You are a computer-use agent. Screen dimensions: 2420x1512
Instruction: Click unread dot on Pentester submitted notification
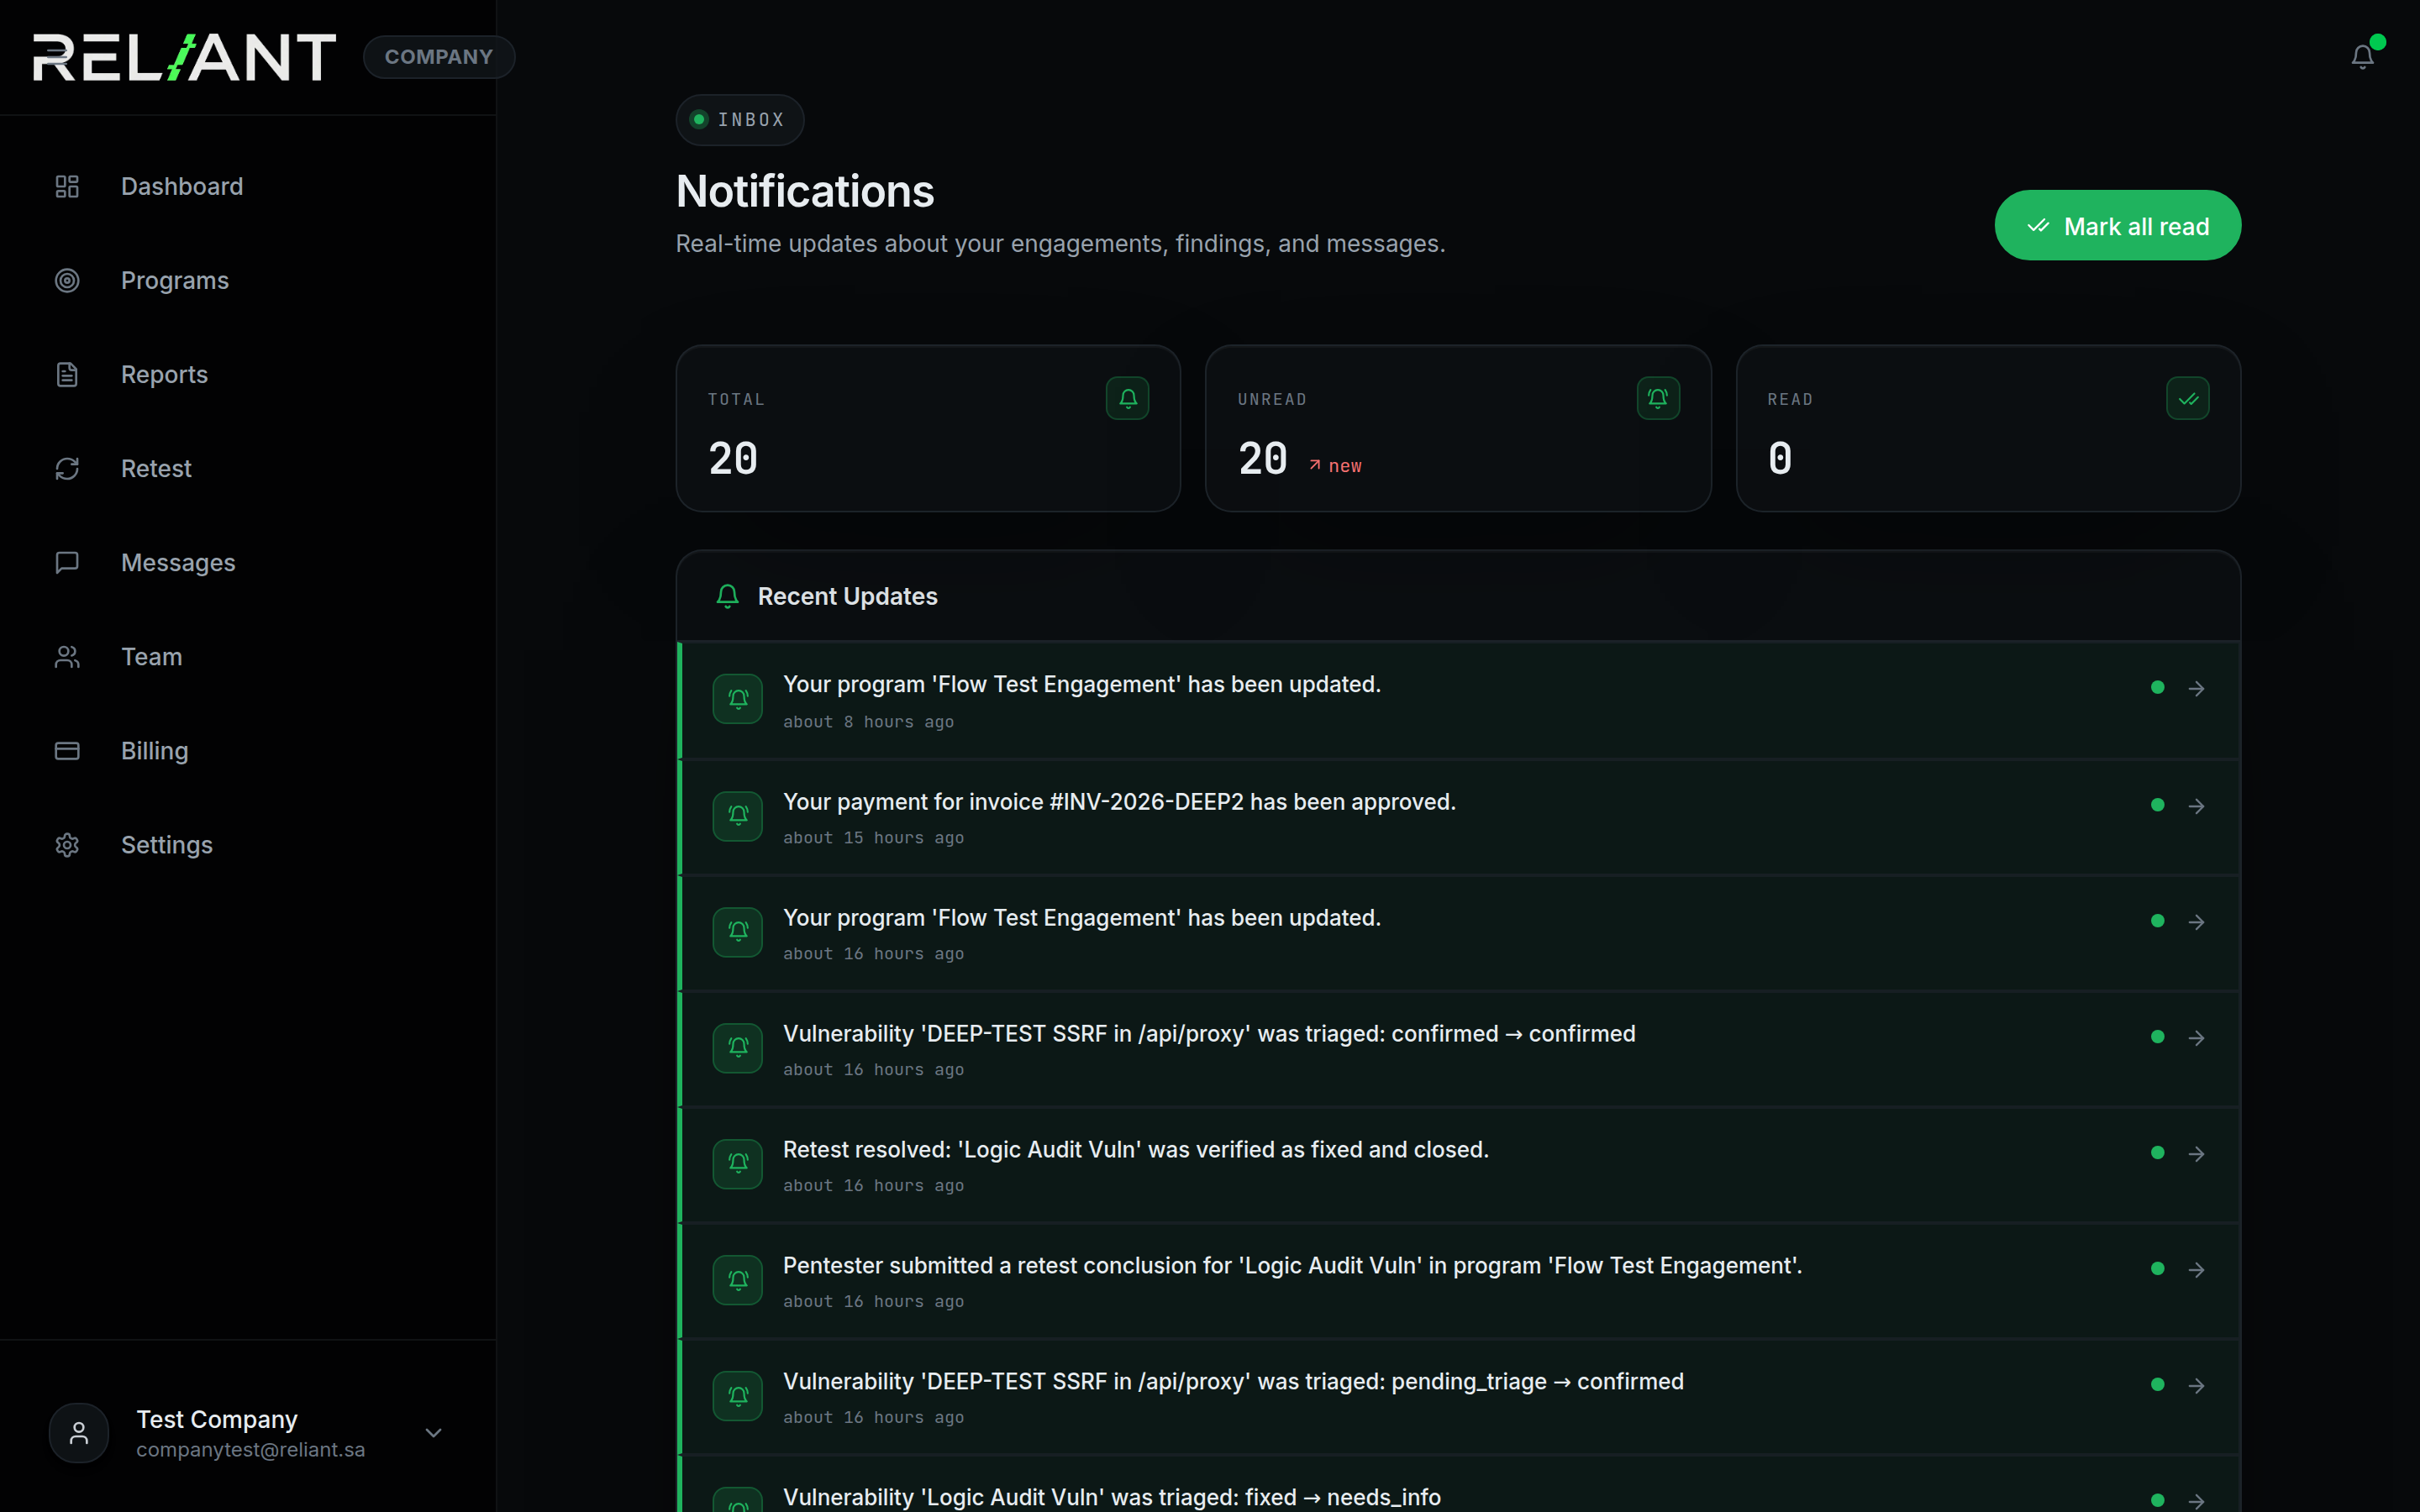(2157, 1269)
